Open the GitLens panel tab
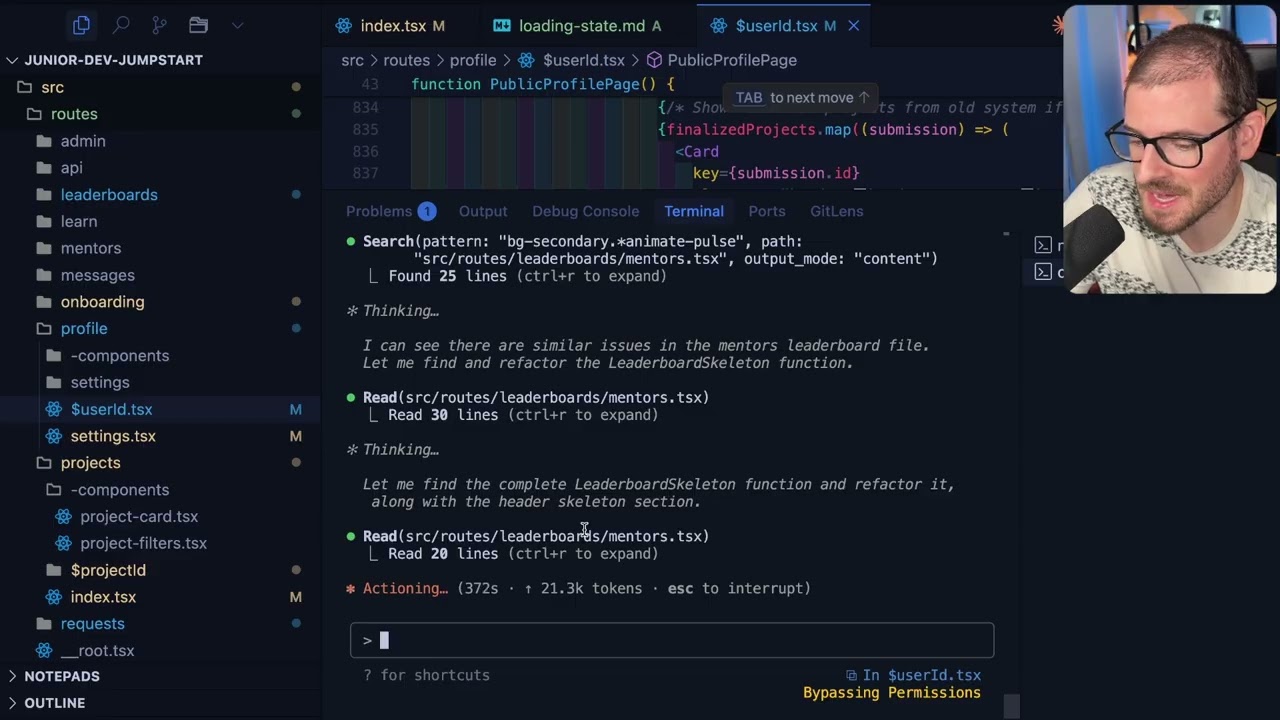 [837, 211]
